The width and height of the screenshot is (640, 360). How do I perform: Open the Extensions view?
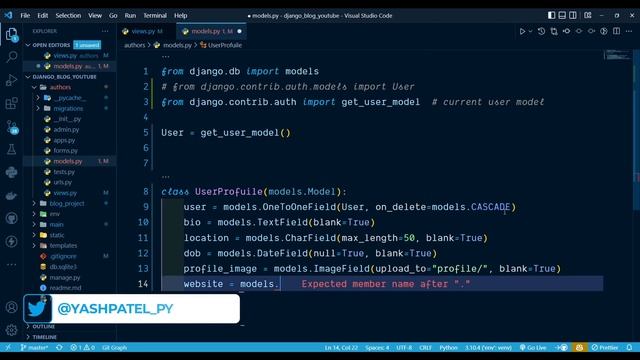click(11, 103)
